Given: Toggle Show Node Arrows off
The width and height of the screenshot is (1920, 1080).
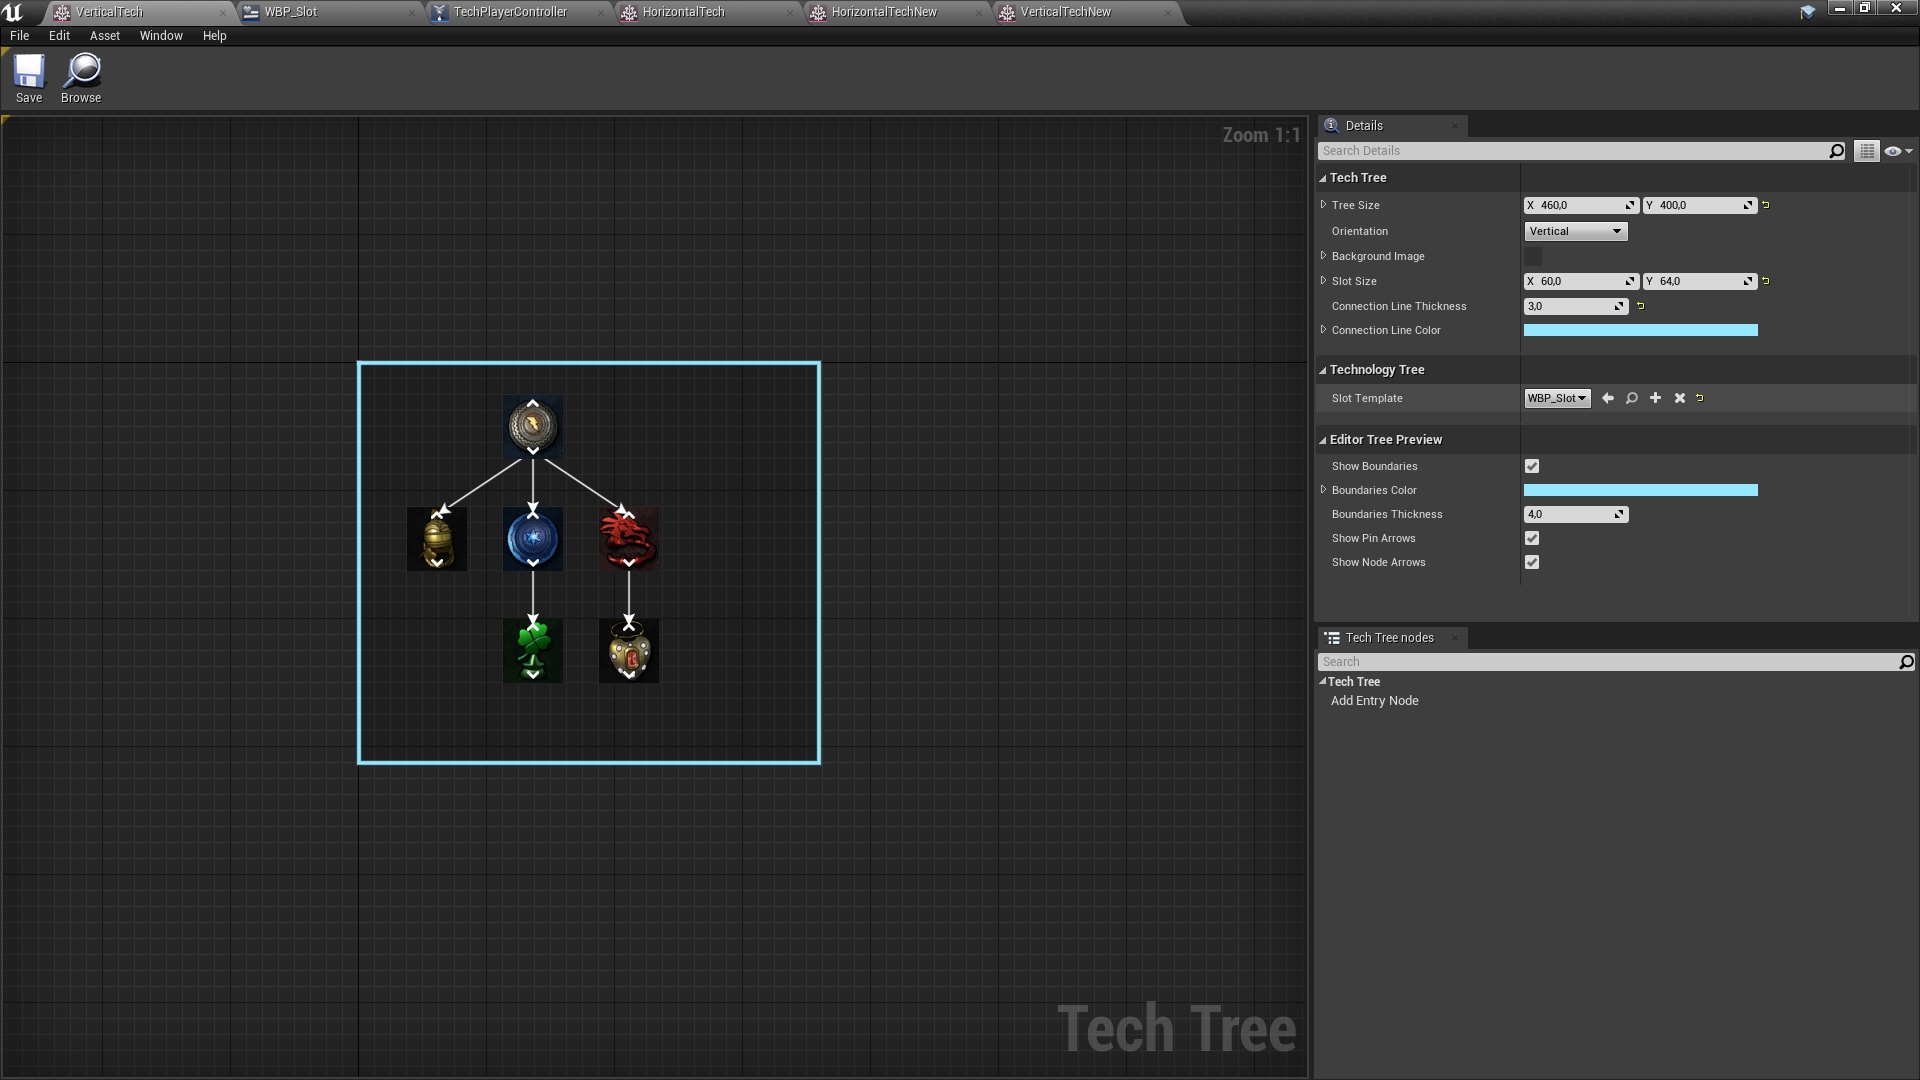Looking at the screenshot, I should coord(1532,562).
